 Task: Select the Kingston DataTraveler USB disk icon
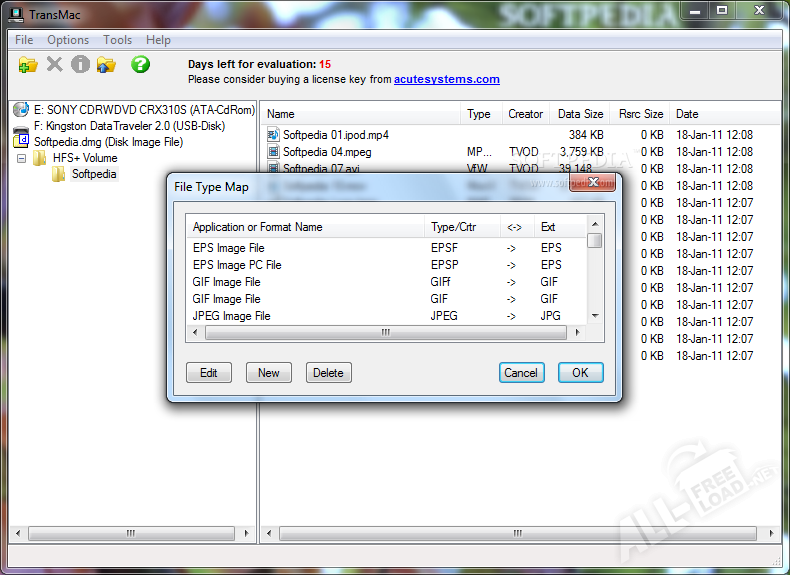(x=21, y=127)
